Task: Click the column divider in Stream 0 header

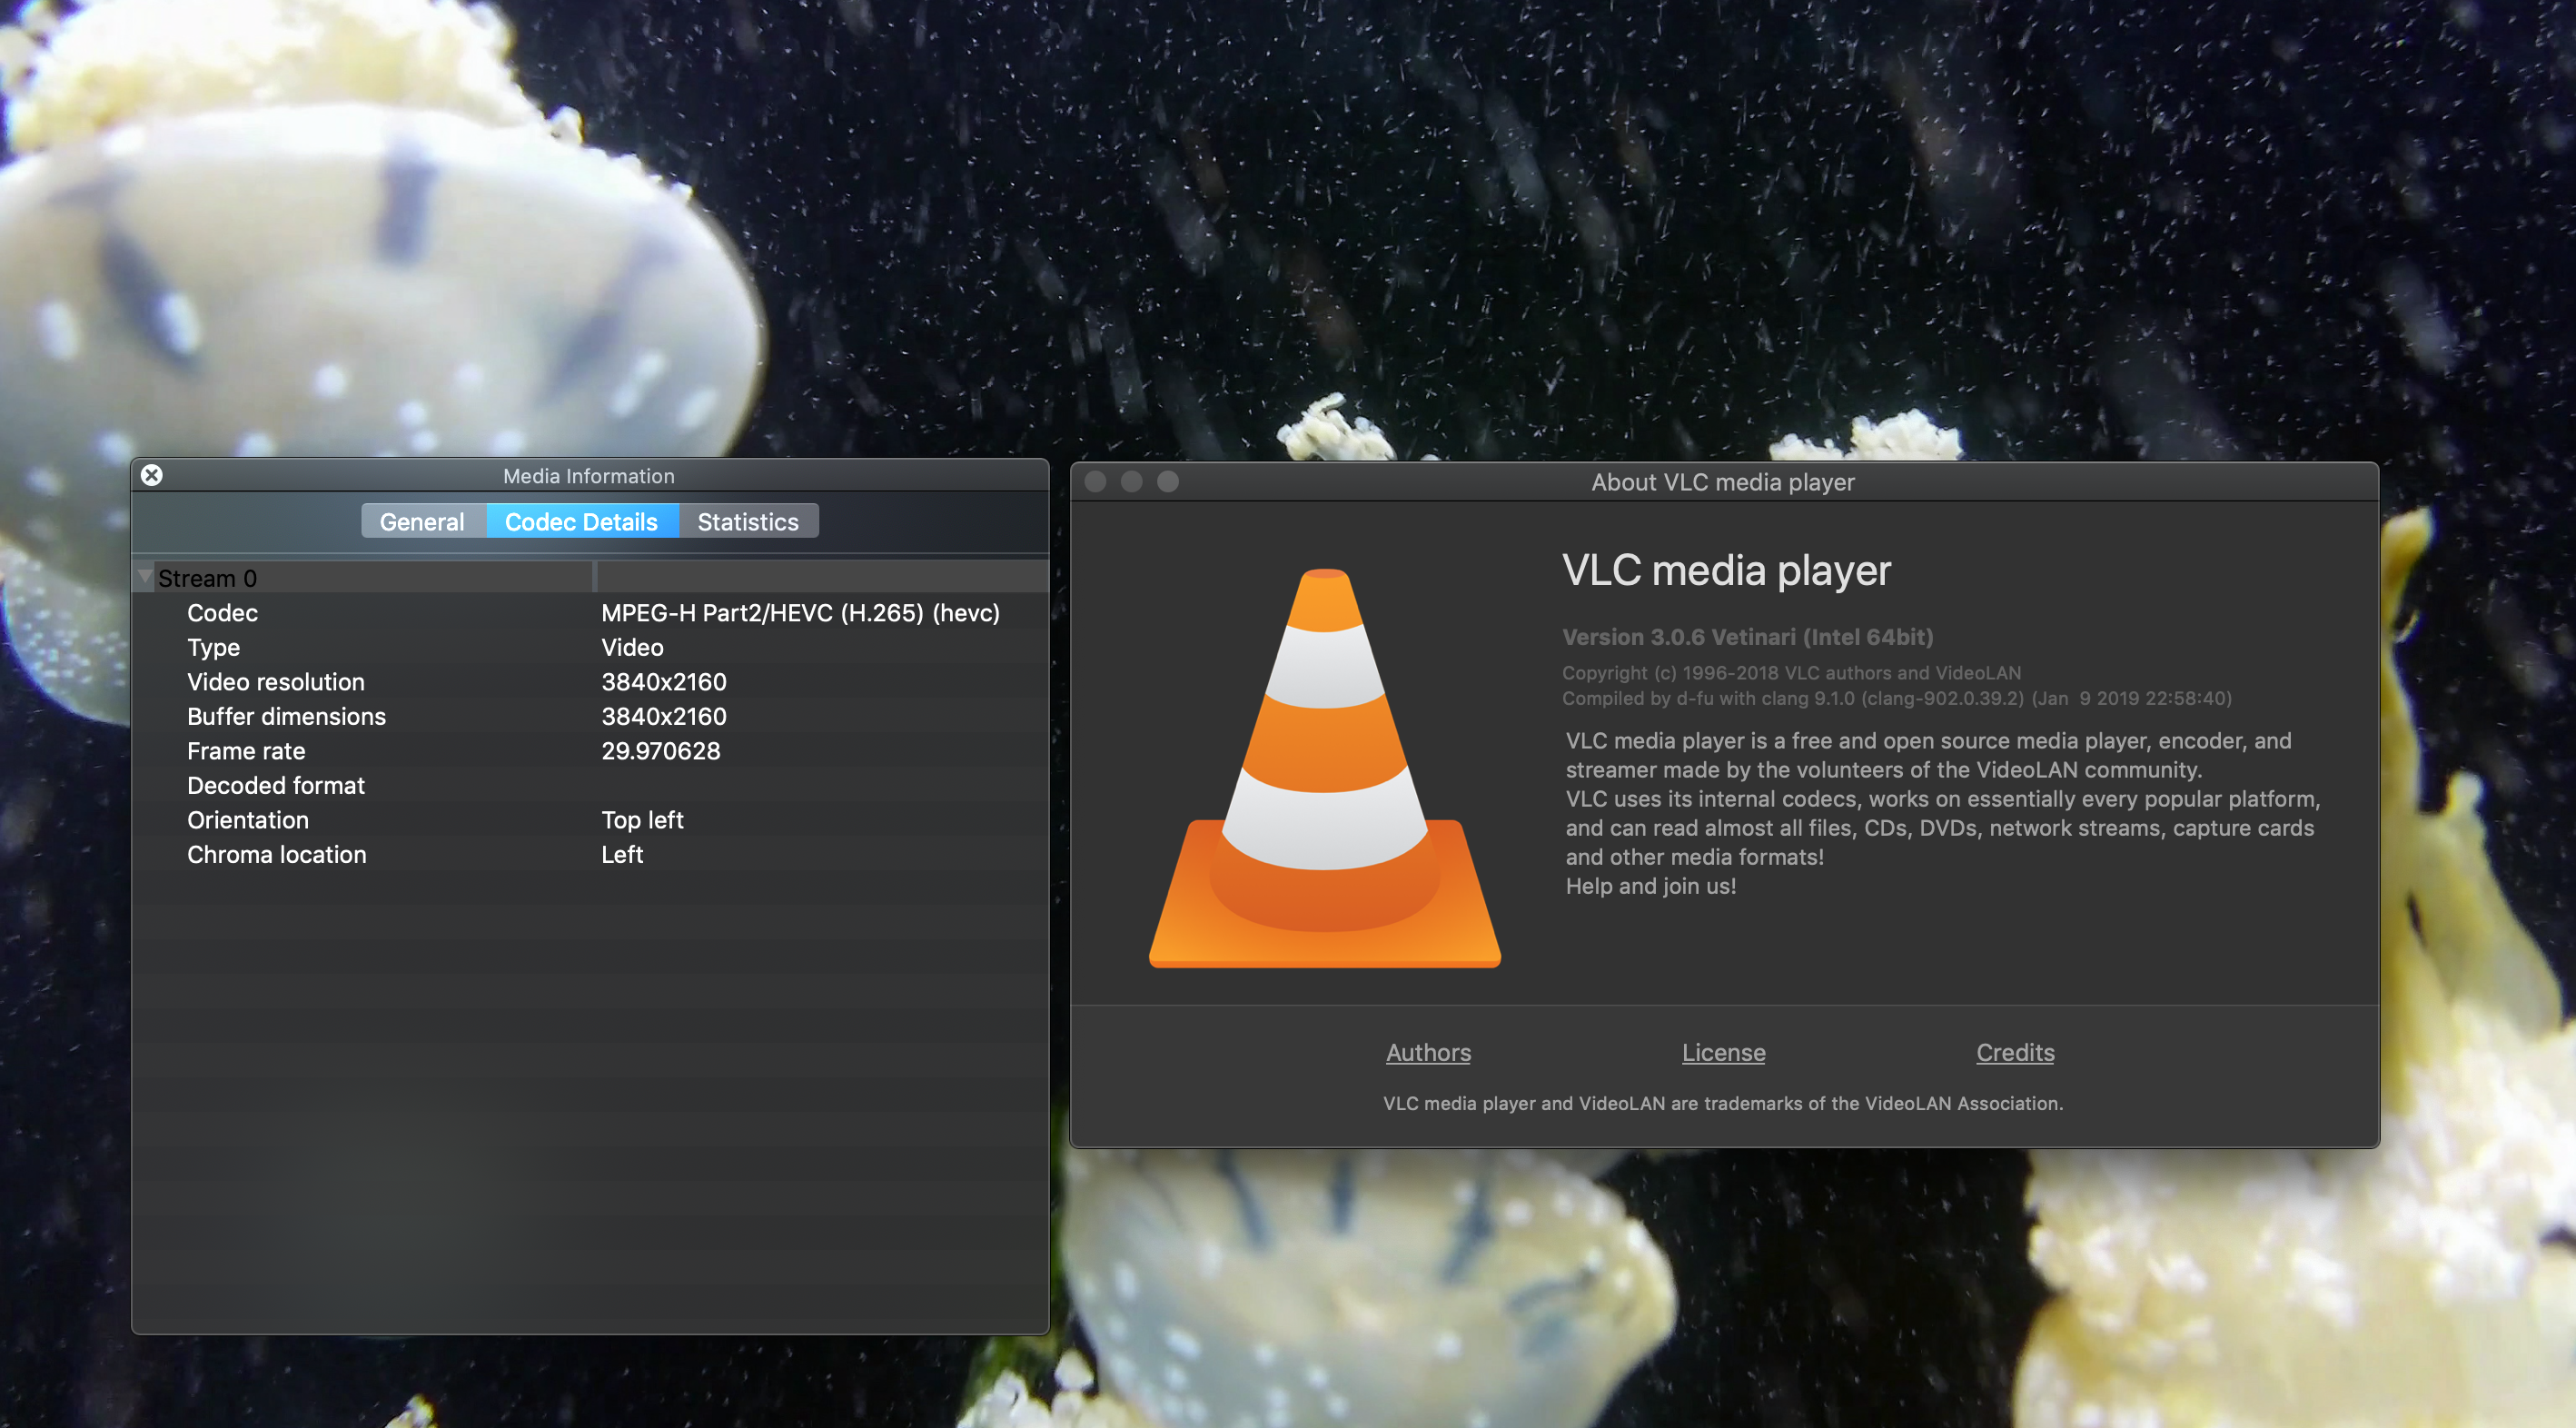Action: pyautogui.click(x=594, y=577)
